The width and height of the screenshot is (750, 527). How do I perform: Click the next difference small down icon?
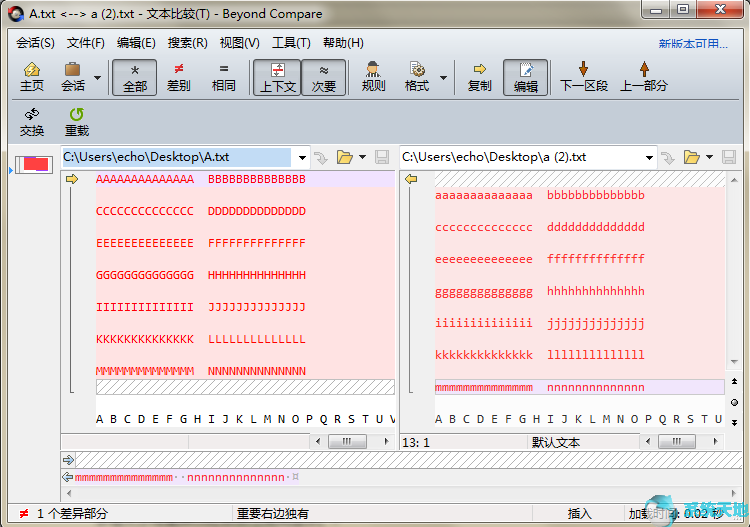tap(734, 422)
